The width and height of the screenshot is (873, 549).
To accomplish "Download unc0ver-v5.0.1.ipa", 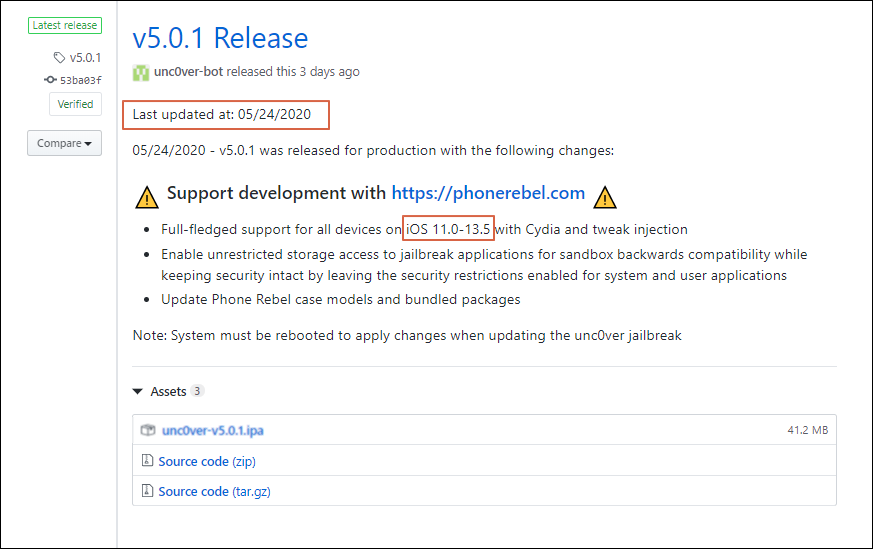I will coord(213,430).
